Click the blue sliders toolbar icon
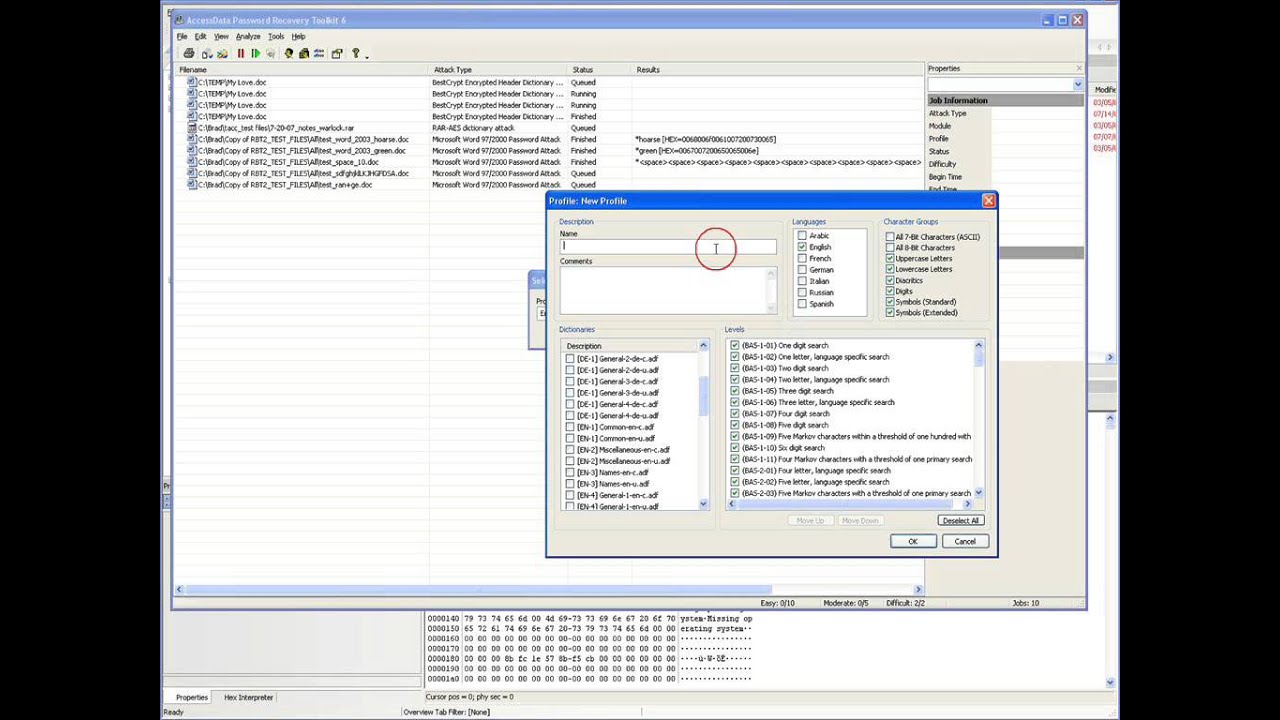The image size is (1280, 720). click(x=319, y=53)
